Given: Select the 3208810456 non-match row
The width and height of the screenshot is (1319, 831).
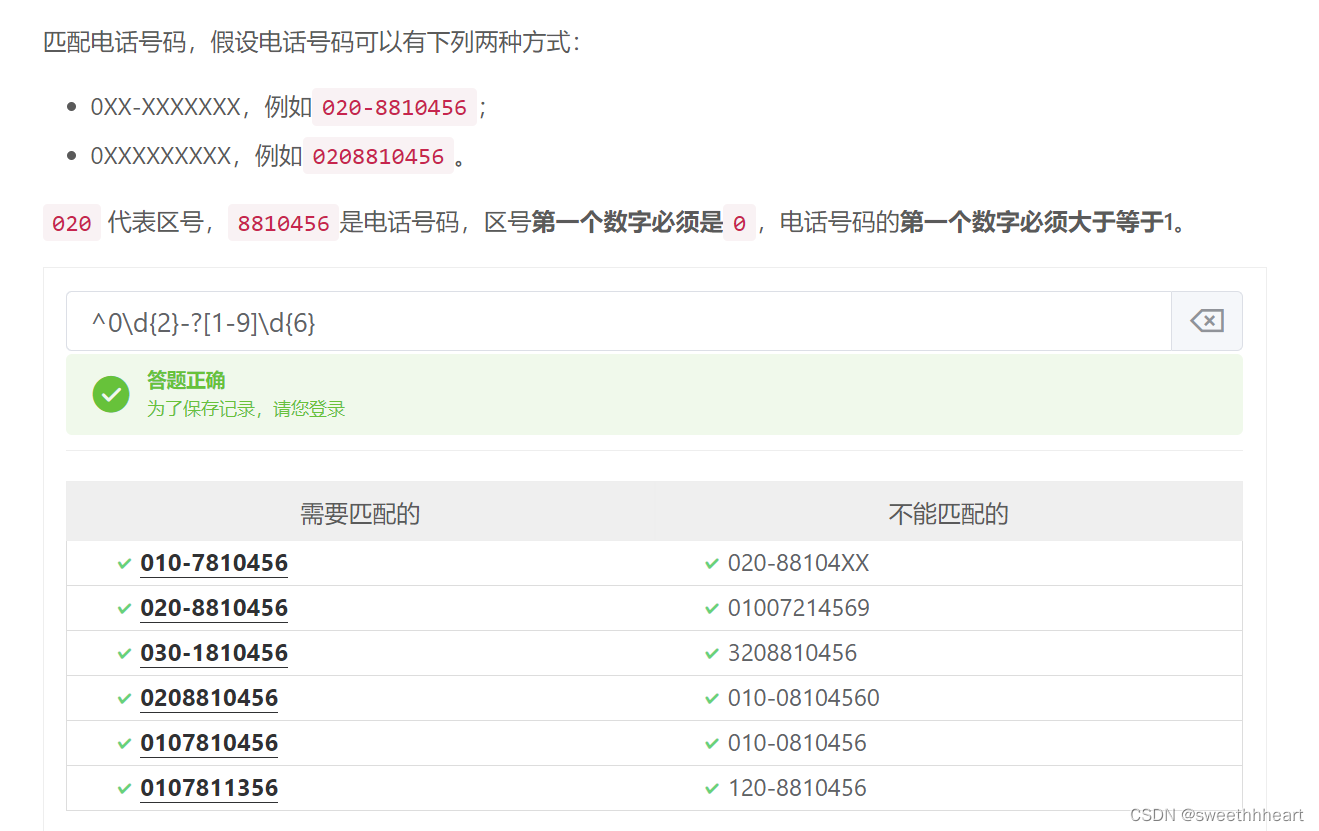Looking at the screenshot, I should pos(792,653).
